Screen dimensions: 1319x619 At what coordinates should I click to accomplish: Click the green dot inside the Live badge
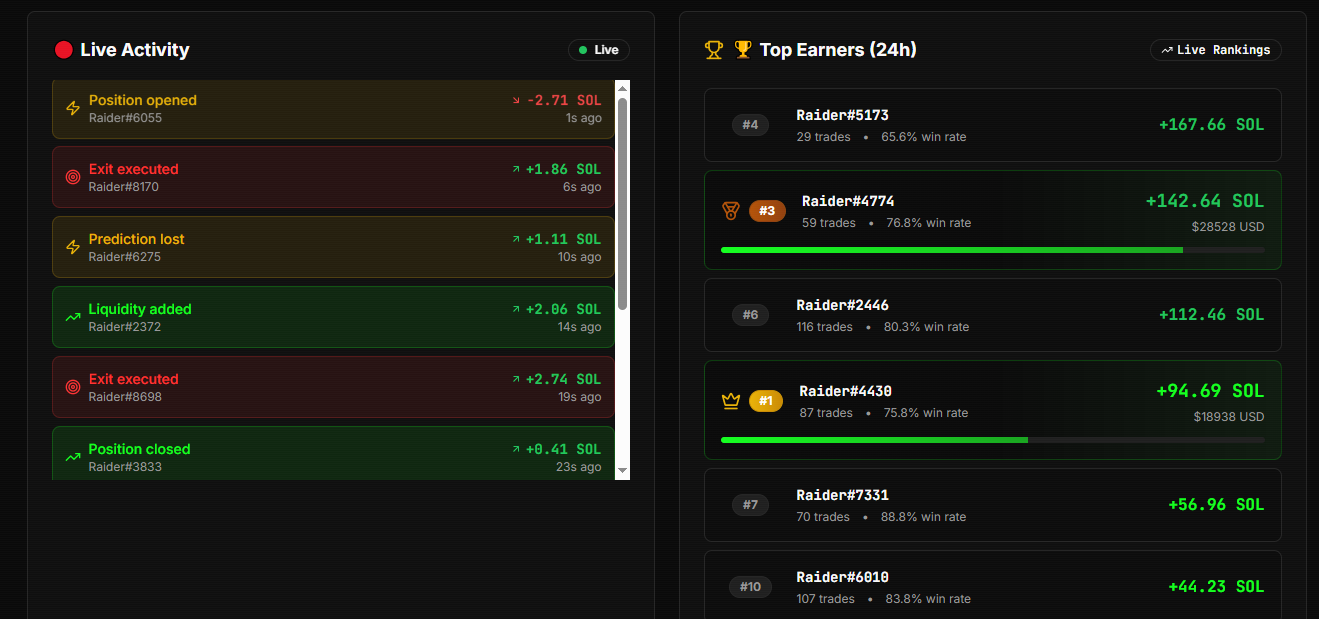click(x=582, y=49)
